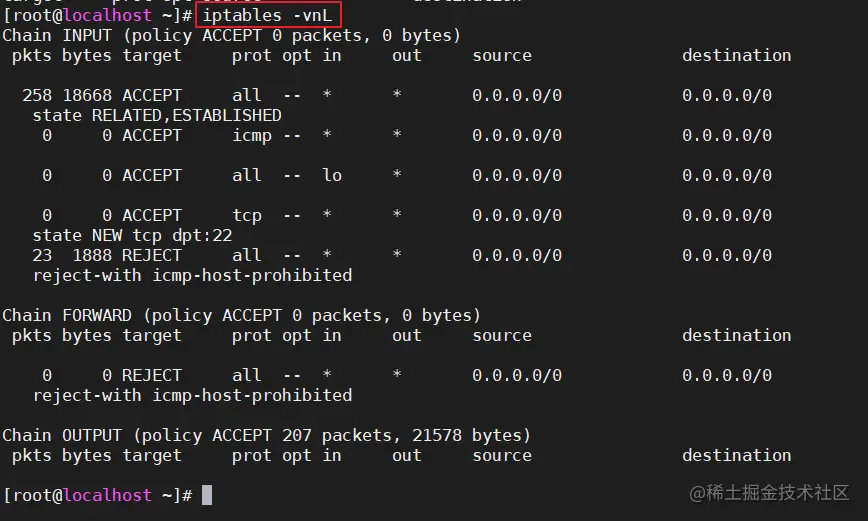
Task: Click the 'destination' header of the FORWARD chain
Action: click(736, 336)
